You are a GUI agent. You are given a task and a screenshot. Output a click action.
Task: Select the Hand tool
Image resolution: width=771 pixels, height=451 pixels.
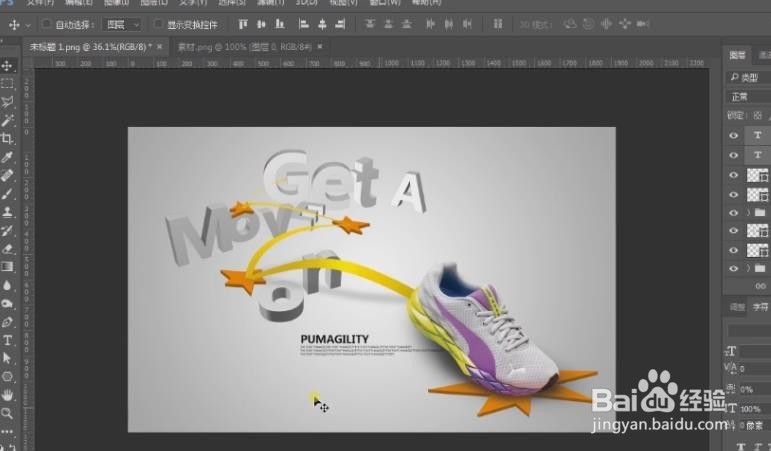(x=7, y=395)
